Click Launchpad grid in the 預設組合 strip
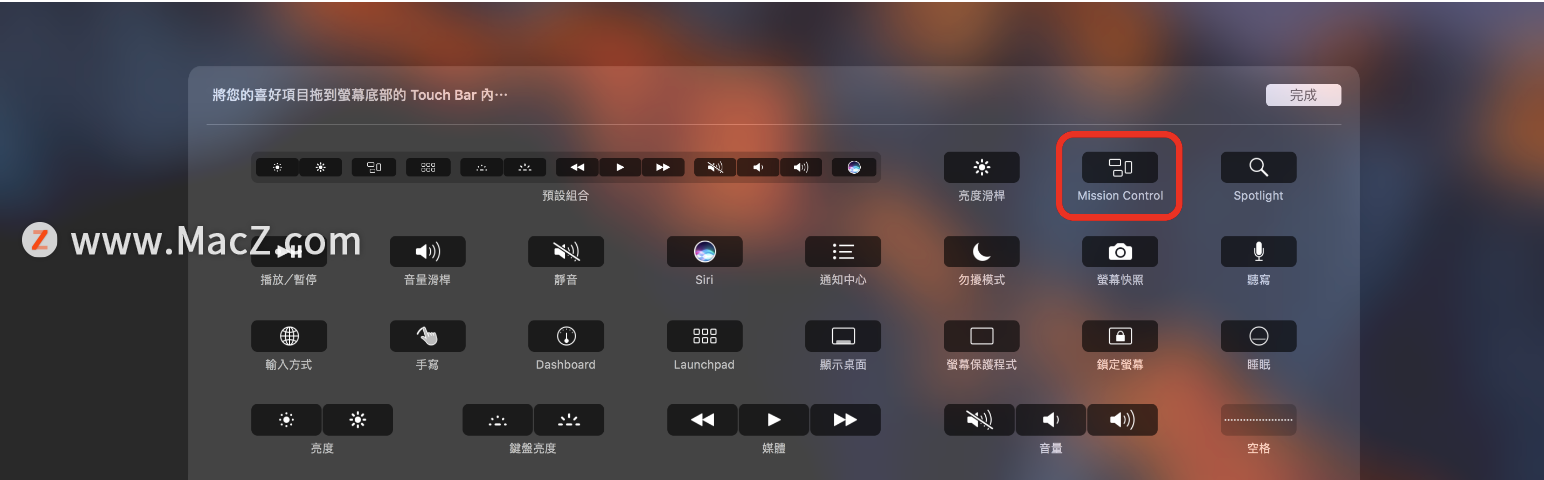This screenshot has height=480, width=1544. pyautogui.click(x=428, y=167)
